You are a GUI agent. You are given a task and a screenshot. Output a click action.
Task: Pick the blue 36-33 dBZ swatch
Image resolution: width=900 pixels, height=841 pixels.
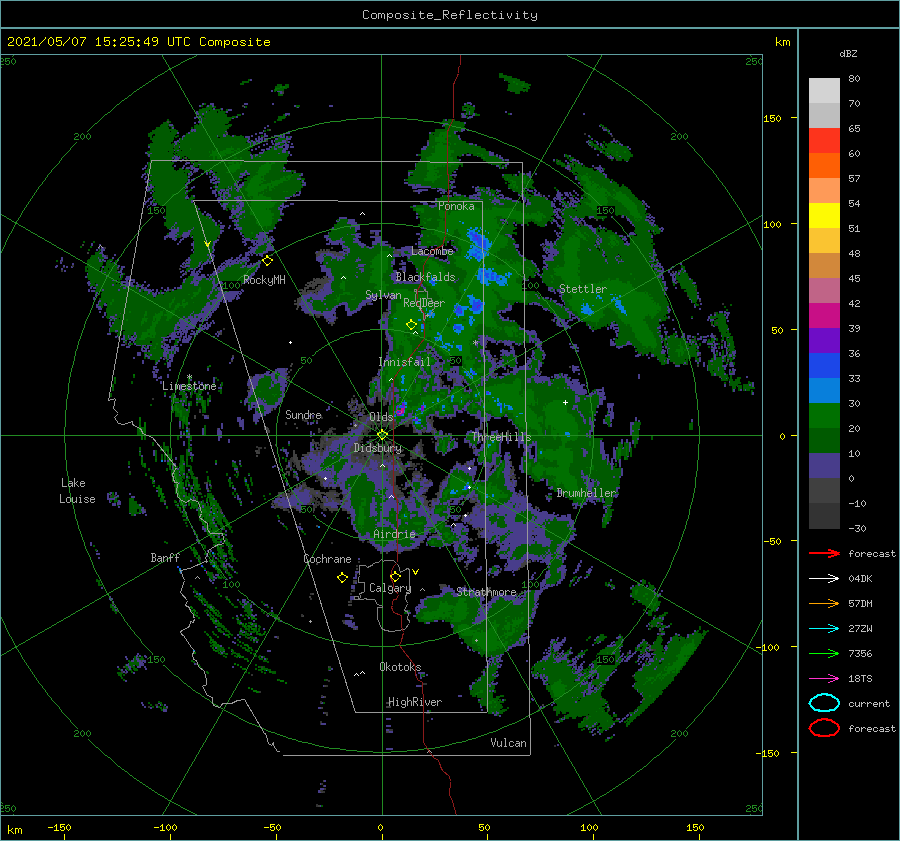(824, 366)
